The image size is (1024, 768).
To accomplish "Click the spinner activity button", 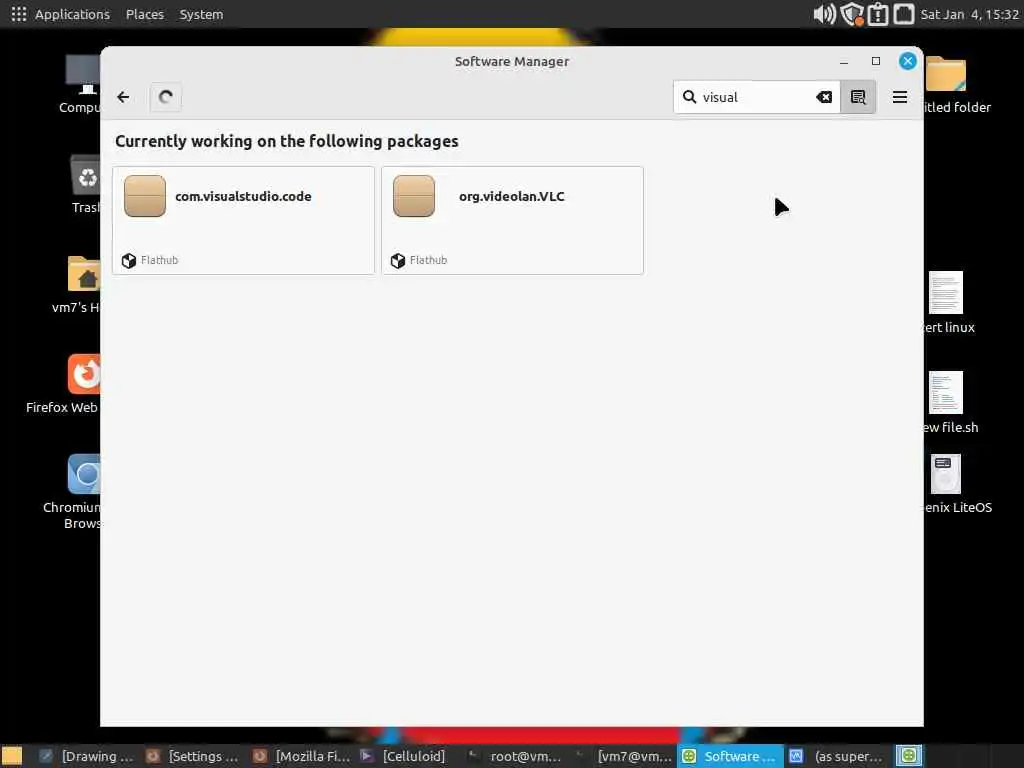I will pyautogui.click(x=166, y=97).
